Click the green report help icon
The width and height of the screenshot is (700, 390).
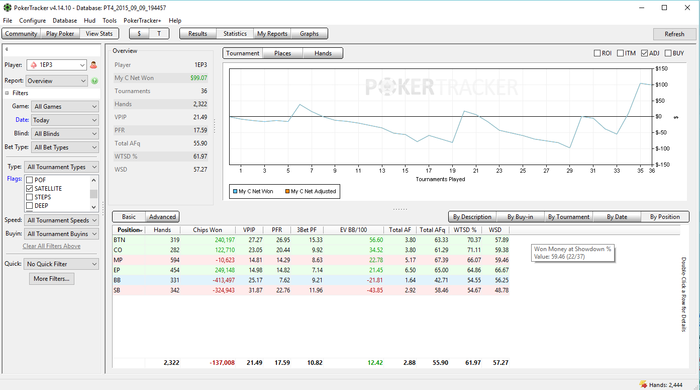(x=95, y=81)
